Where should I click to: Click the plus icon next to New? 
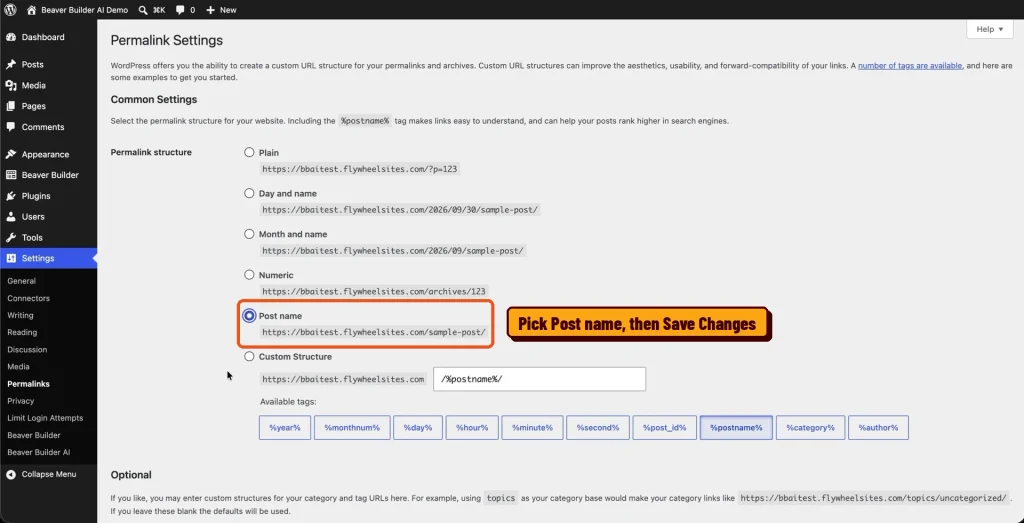point(210,10)
